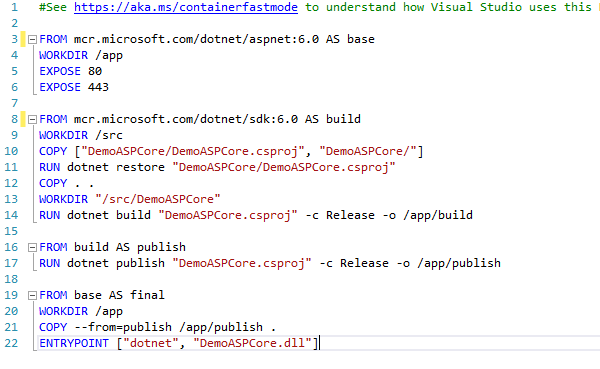Click the 'EXPOSE 443' line
Image resolution: width=600 pixels, height=369 pixels.
pos(74,87)
